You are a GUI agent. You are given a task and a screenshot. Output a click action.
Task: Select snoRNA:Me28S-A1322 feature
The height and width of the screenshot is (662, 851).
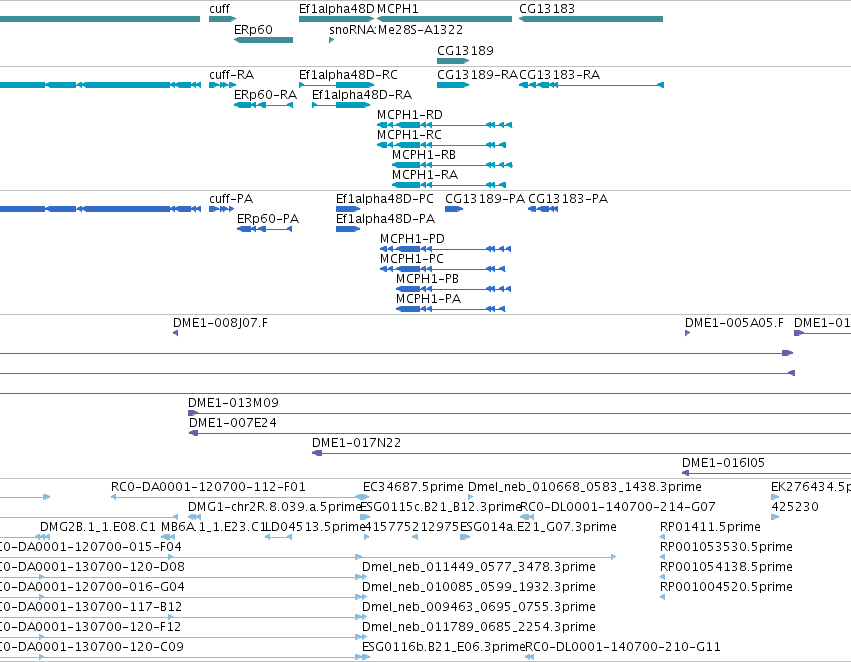[332, 40]
